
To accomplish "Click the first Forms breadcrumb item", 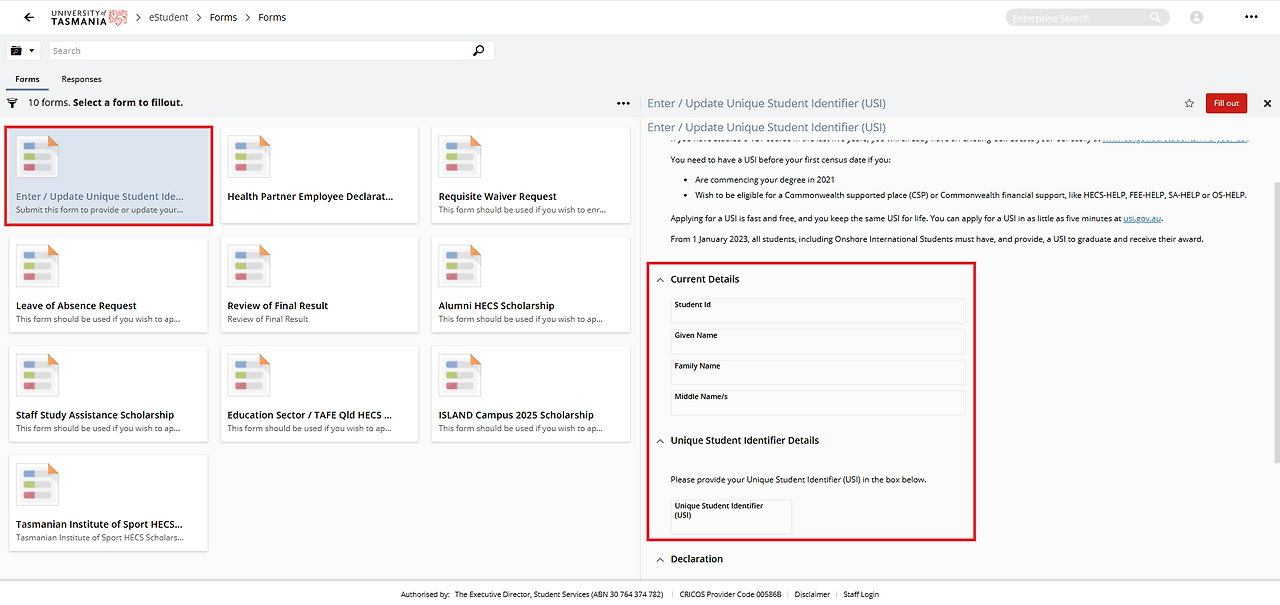I will tap(223, 18).
